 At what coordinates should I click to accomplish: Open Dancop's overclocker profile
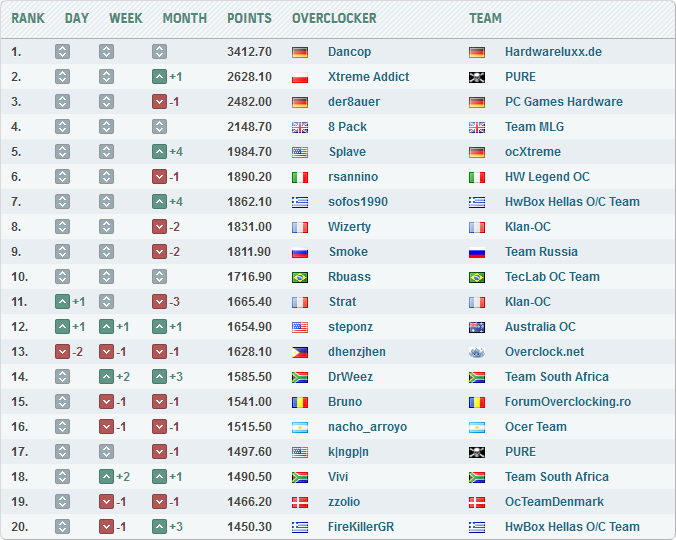[349, 52]
